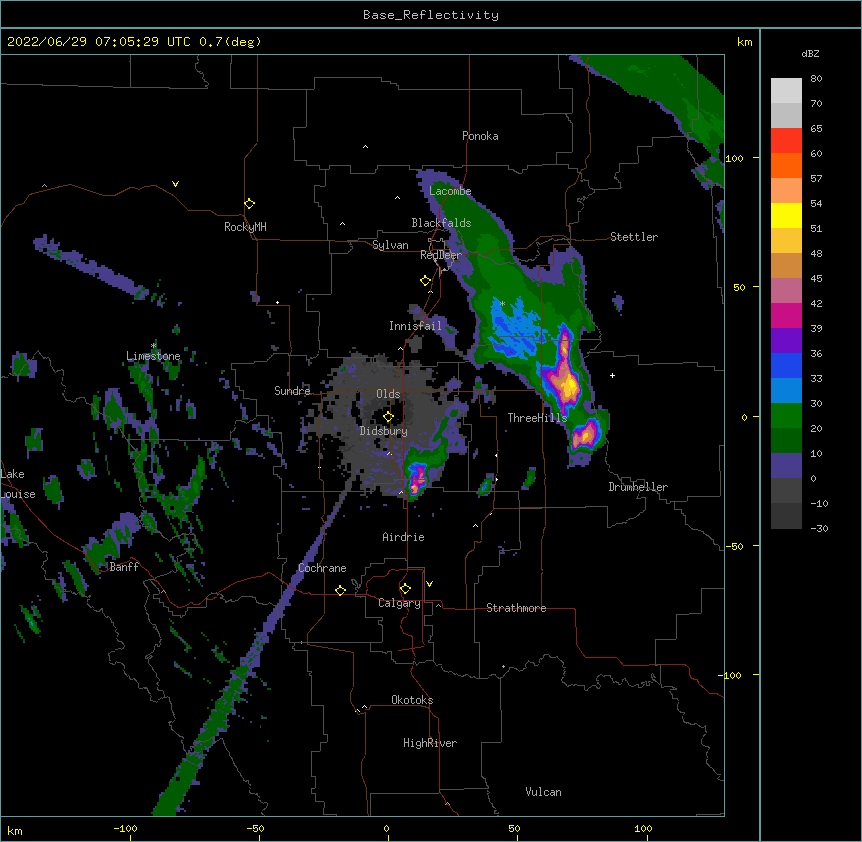Viewport: 862px width, 842px height.
Task: Click the yellow diamond marker south of RedDeer
Action: coord(425,281)
